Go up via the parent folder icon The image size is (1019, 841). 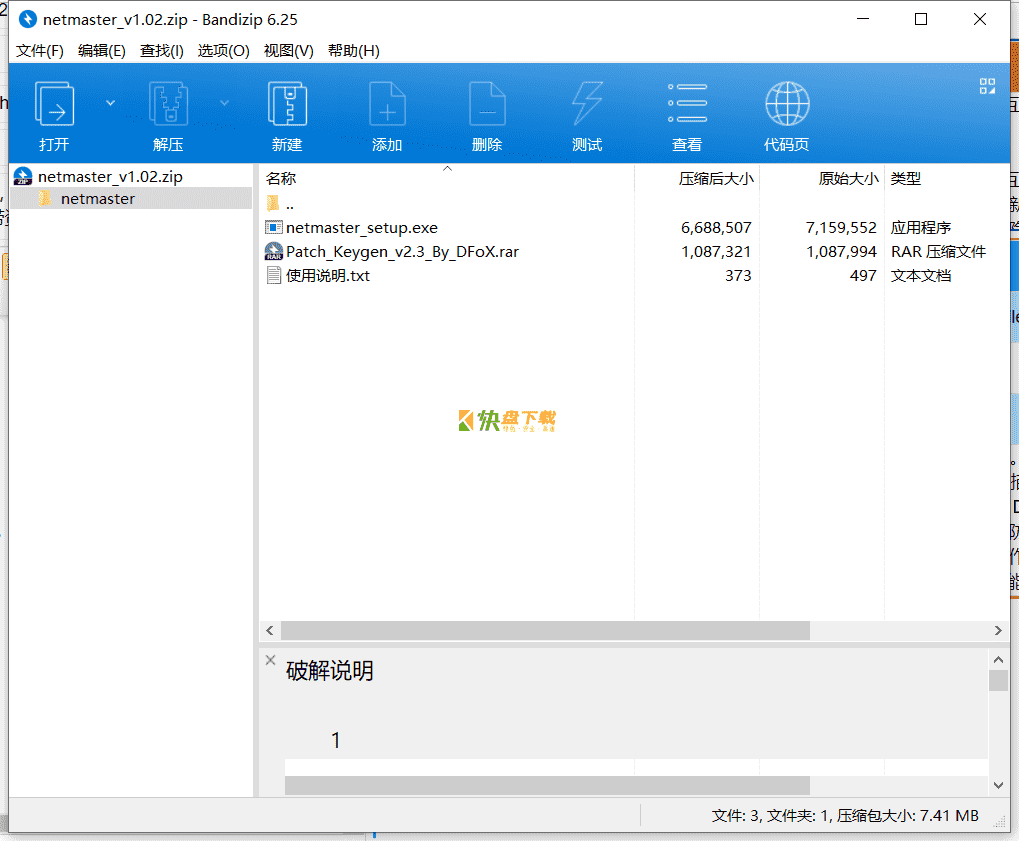pyautogui.click(x=273, y=203)
